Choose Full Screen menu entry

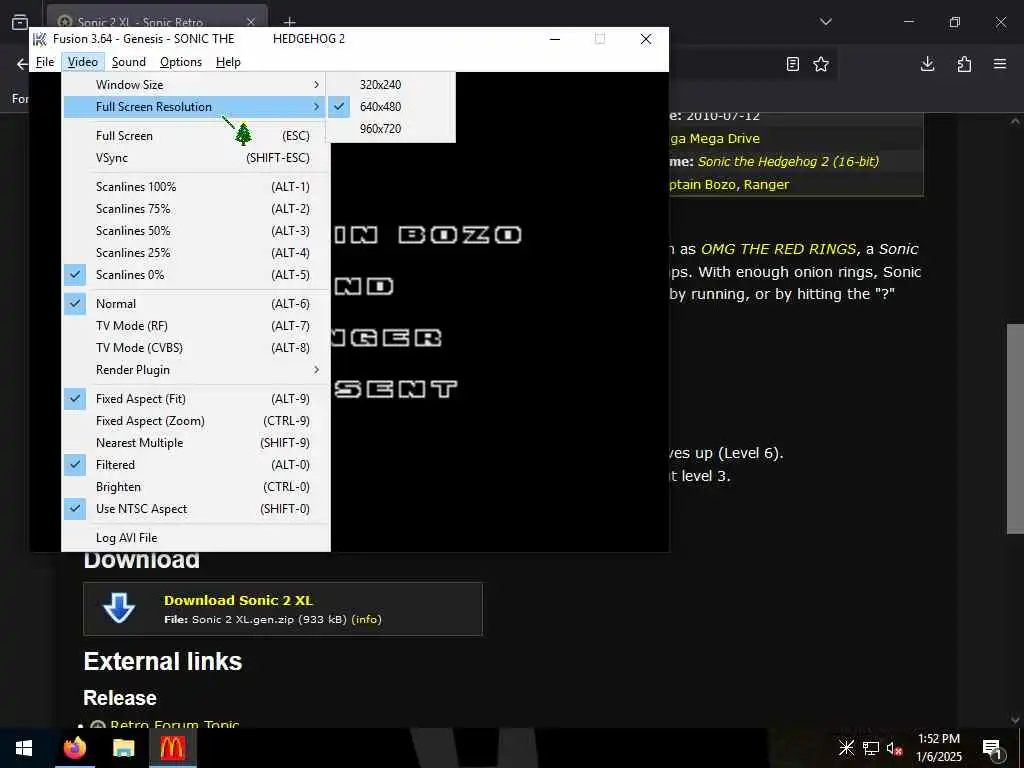[196, 136]
